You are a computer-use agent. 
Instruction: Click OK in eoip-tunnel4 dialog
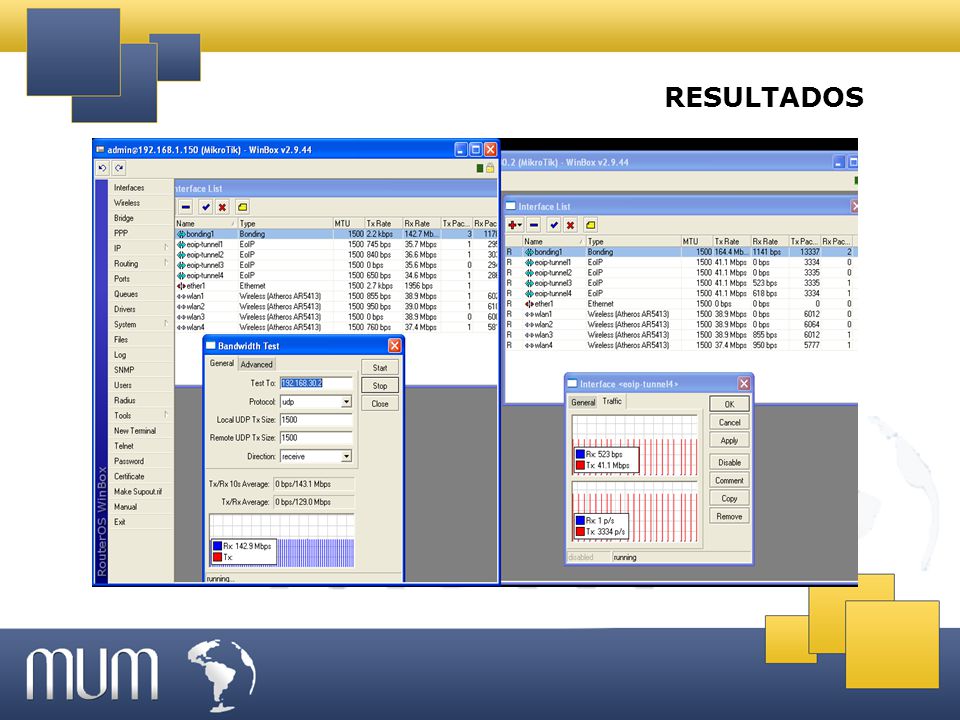pyautogui.click(x=729, y=404)
